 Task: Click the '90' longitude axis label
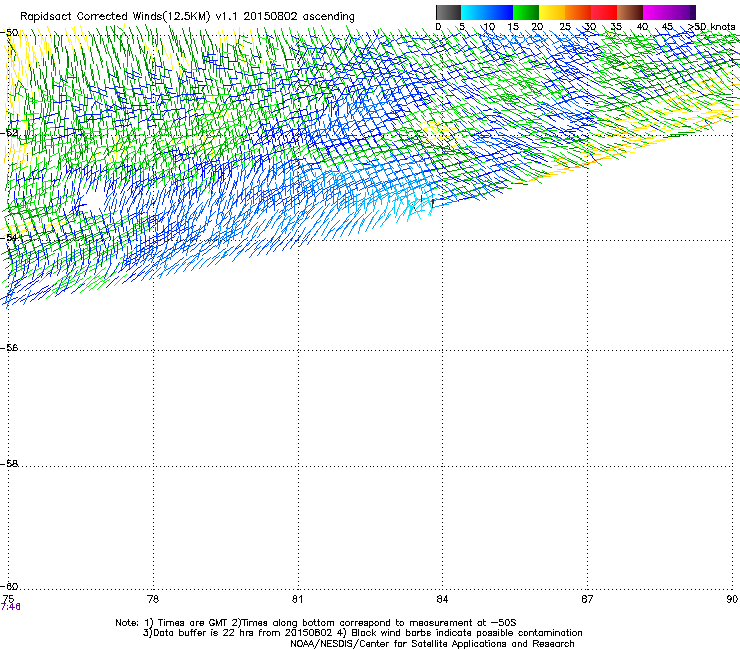pyautogui.click(x=732, y=599)
